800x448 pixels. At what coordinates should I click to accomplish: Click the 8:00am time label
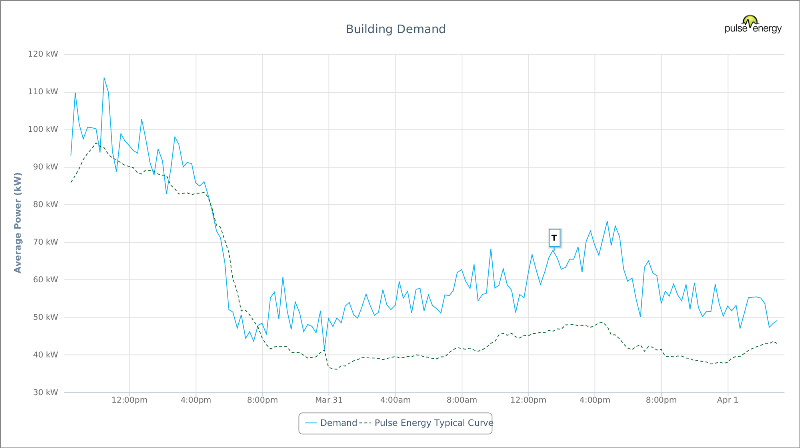(x=462, y=400)
